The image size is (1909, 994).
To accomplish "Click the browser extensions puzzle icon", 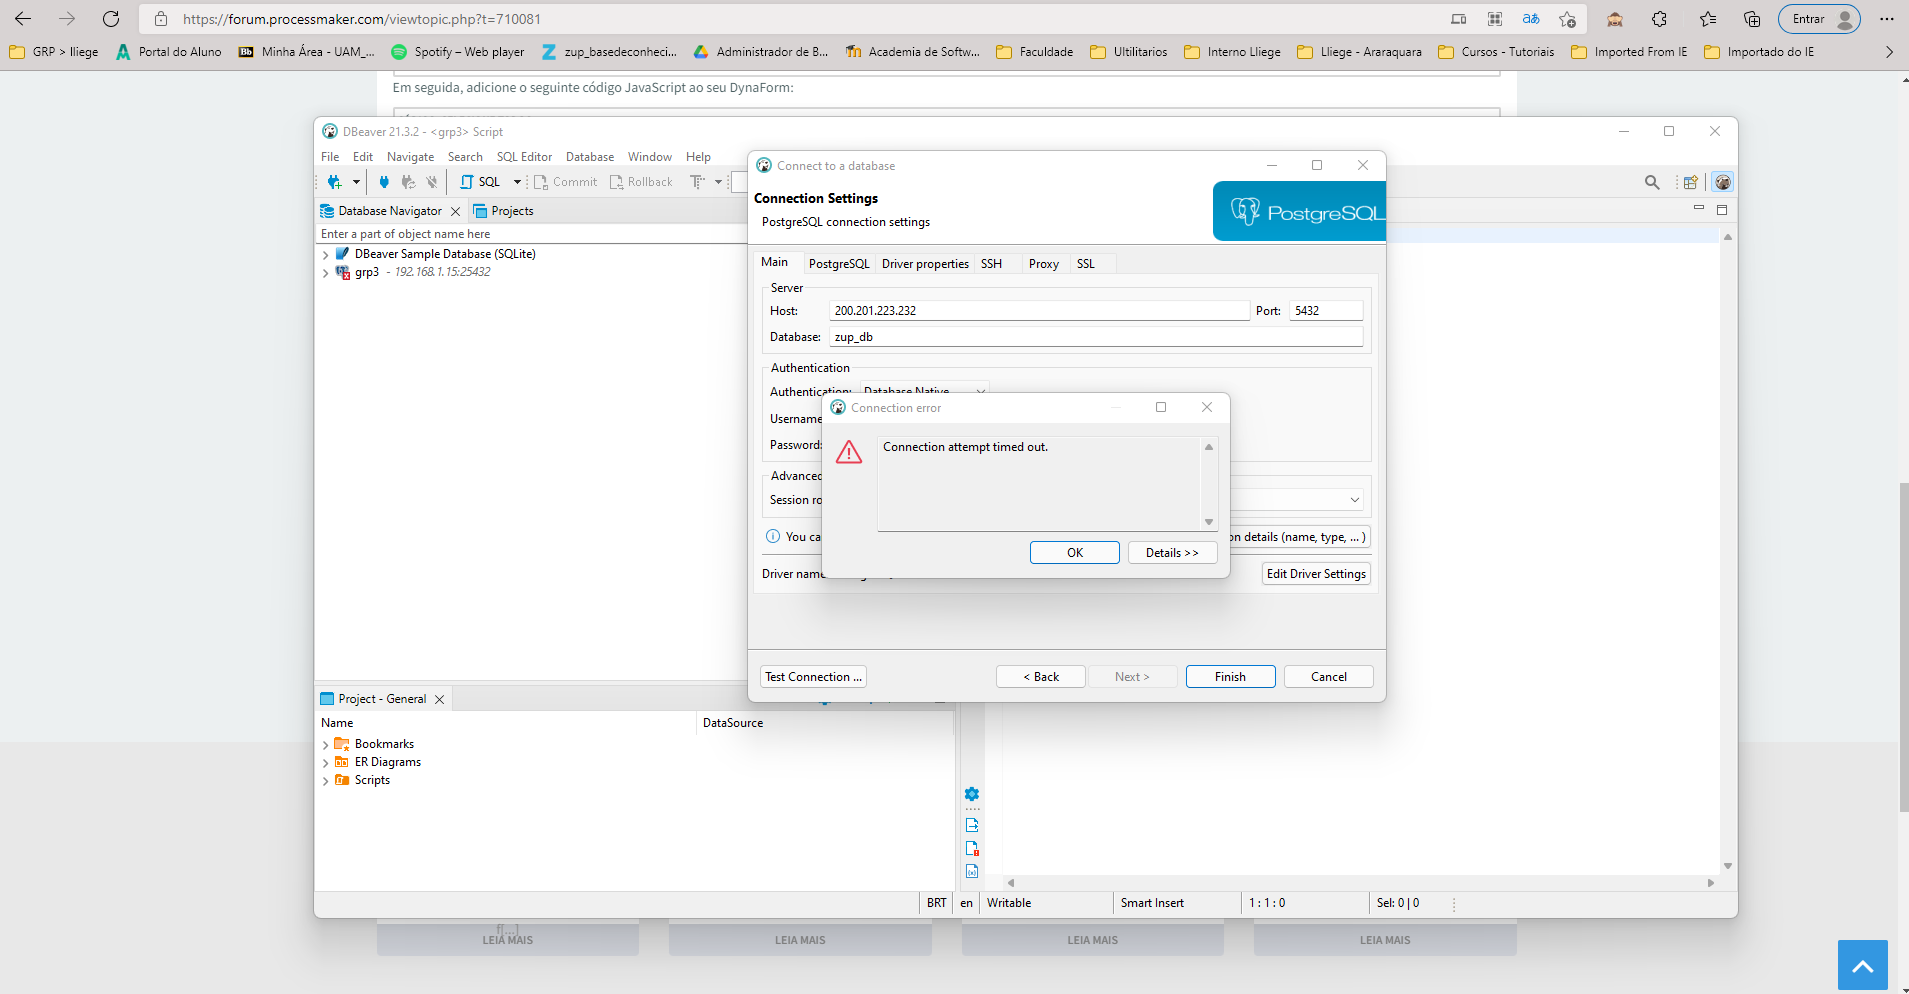I will pyautogui.click(x=1659, y=19).
